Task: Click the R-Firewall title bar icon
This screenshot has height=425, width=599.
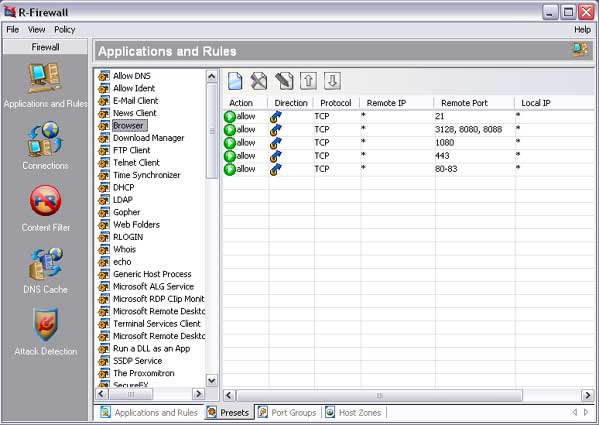Action: tap(10, 12)
